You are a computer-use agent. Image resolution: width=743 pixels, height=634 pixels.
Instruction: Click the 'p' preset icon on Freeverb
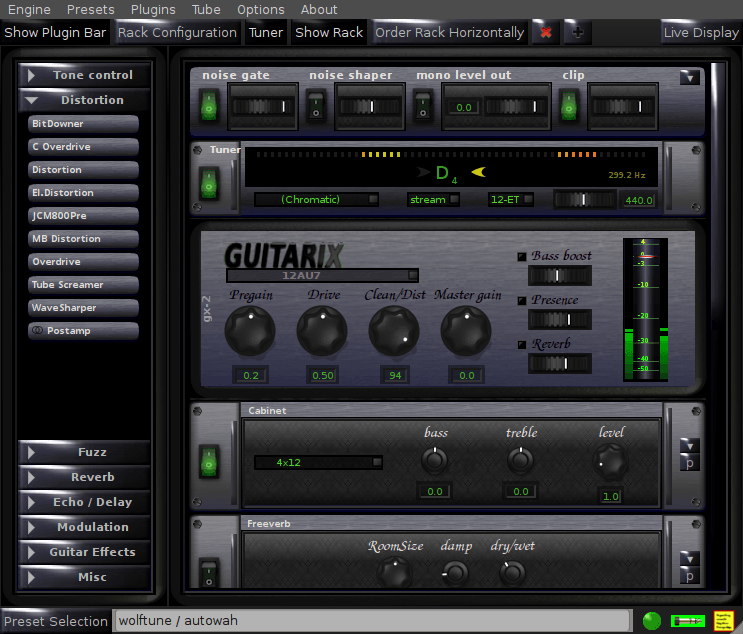(689, 575)
